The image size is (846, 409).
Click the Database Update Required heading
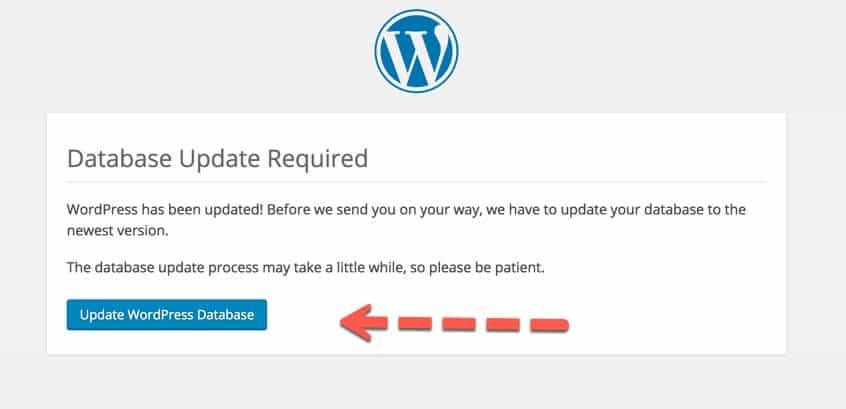coord(217,158)
